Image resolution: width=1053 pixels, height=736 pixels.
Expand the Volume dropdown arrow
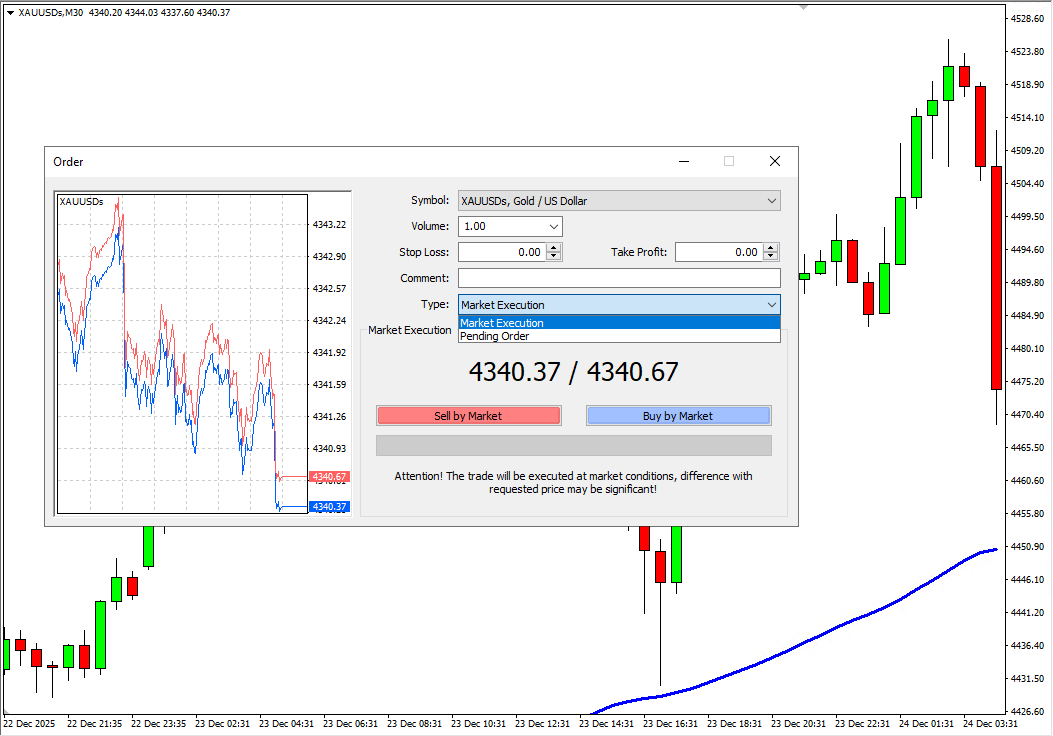pos(553,227)
